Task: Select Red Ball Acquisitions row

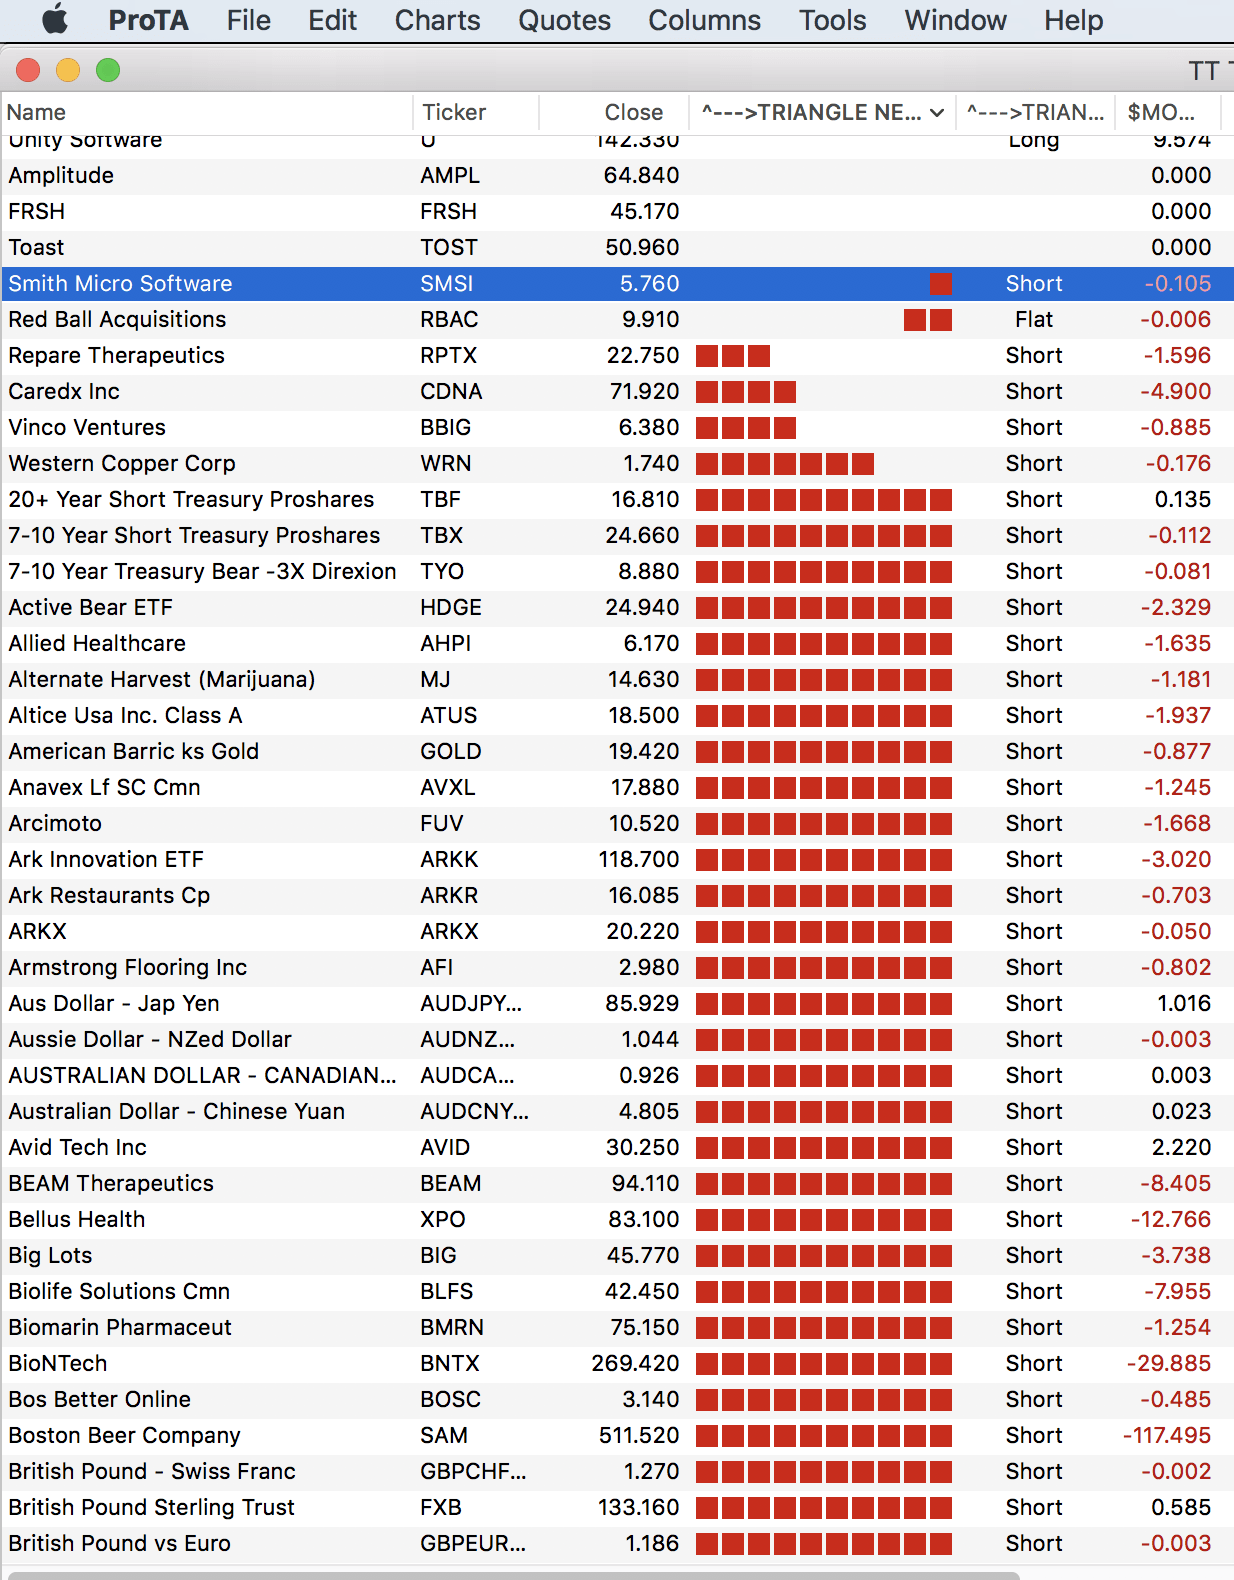Action: click(617, 320)
